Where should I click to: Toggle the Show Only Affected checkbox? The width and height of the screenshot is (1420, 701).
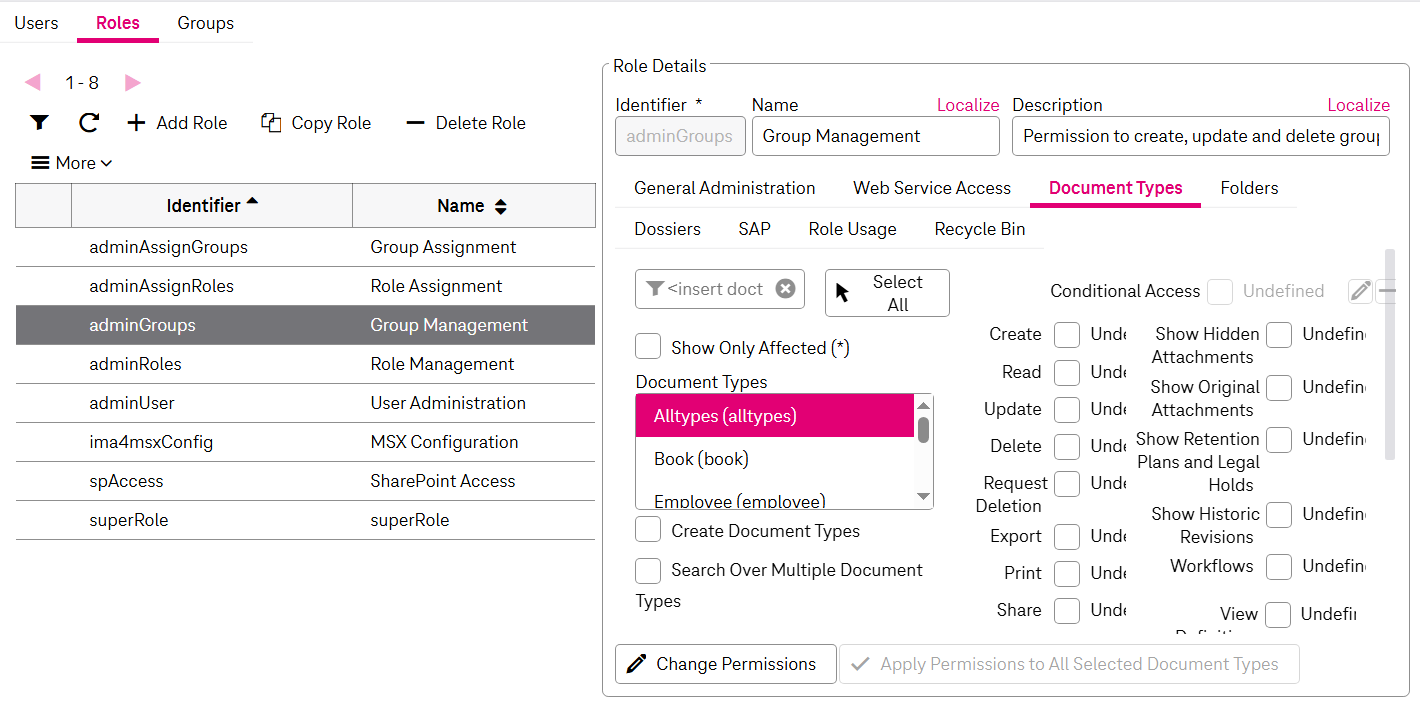(x=648, y=347)
